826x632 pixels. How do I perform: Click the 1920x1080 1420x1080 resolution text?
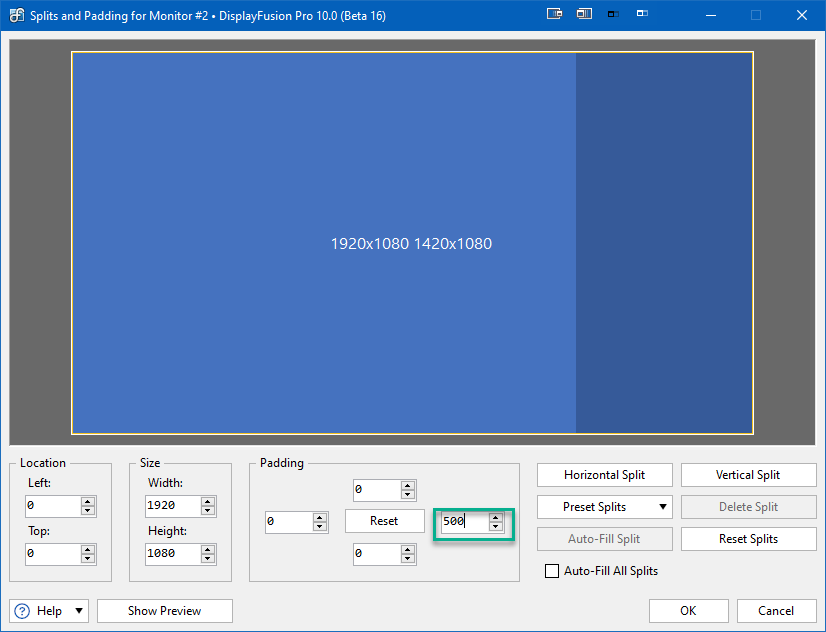(x=411, y=244)
